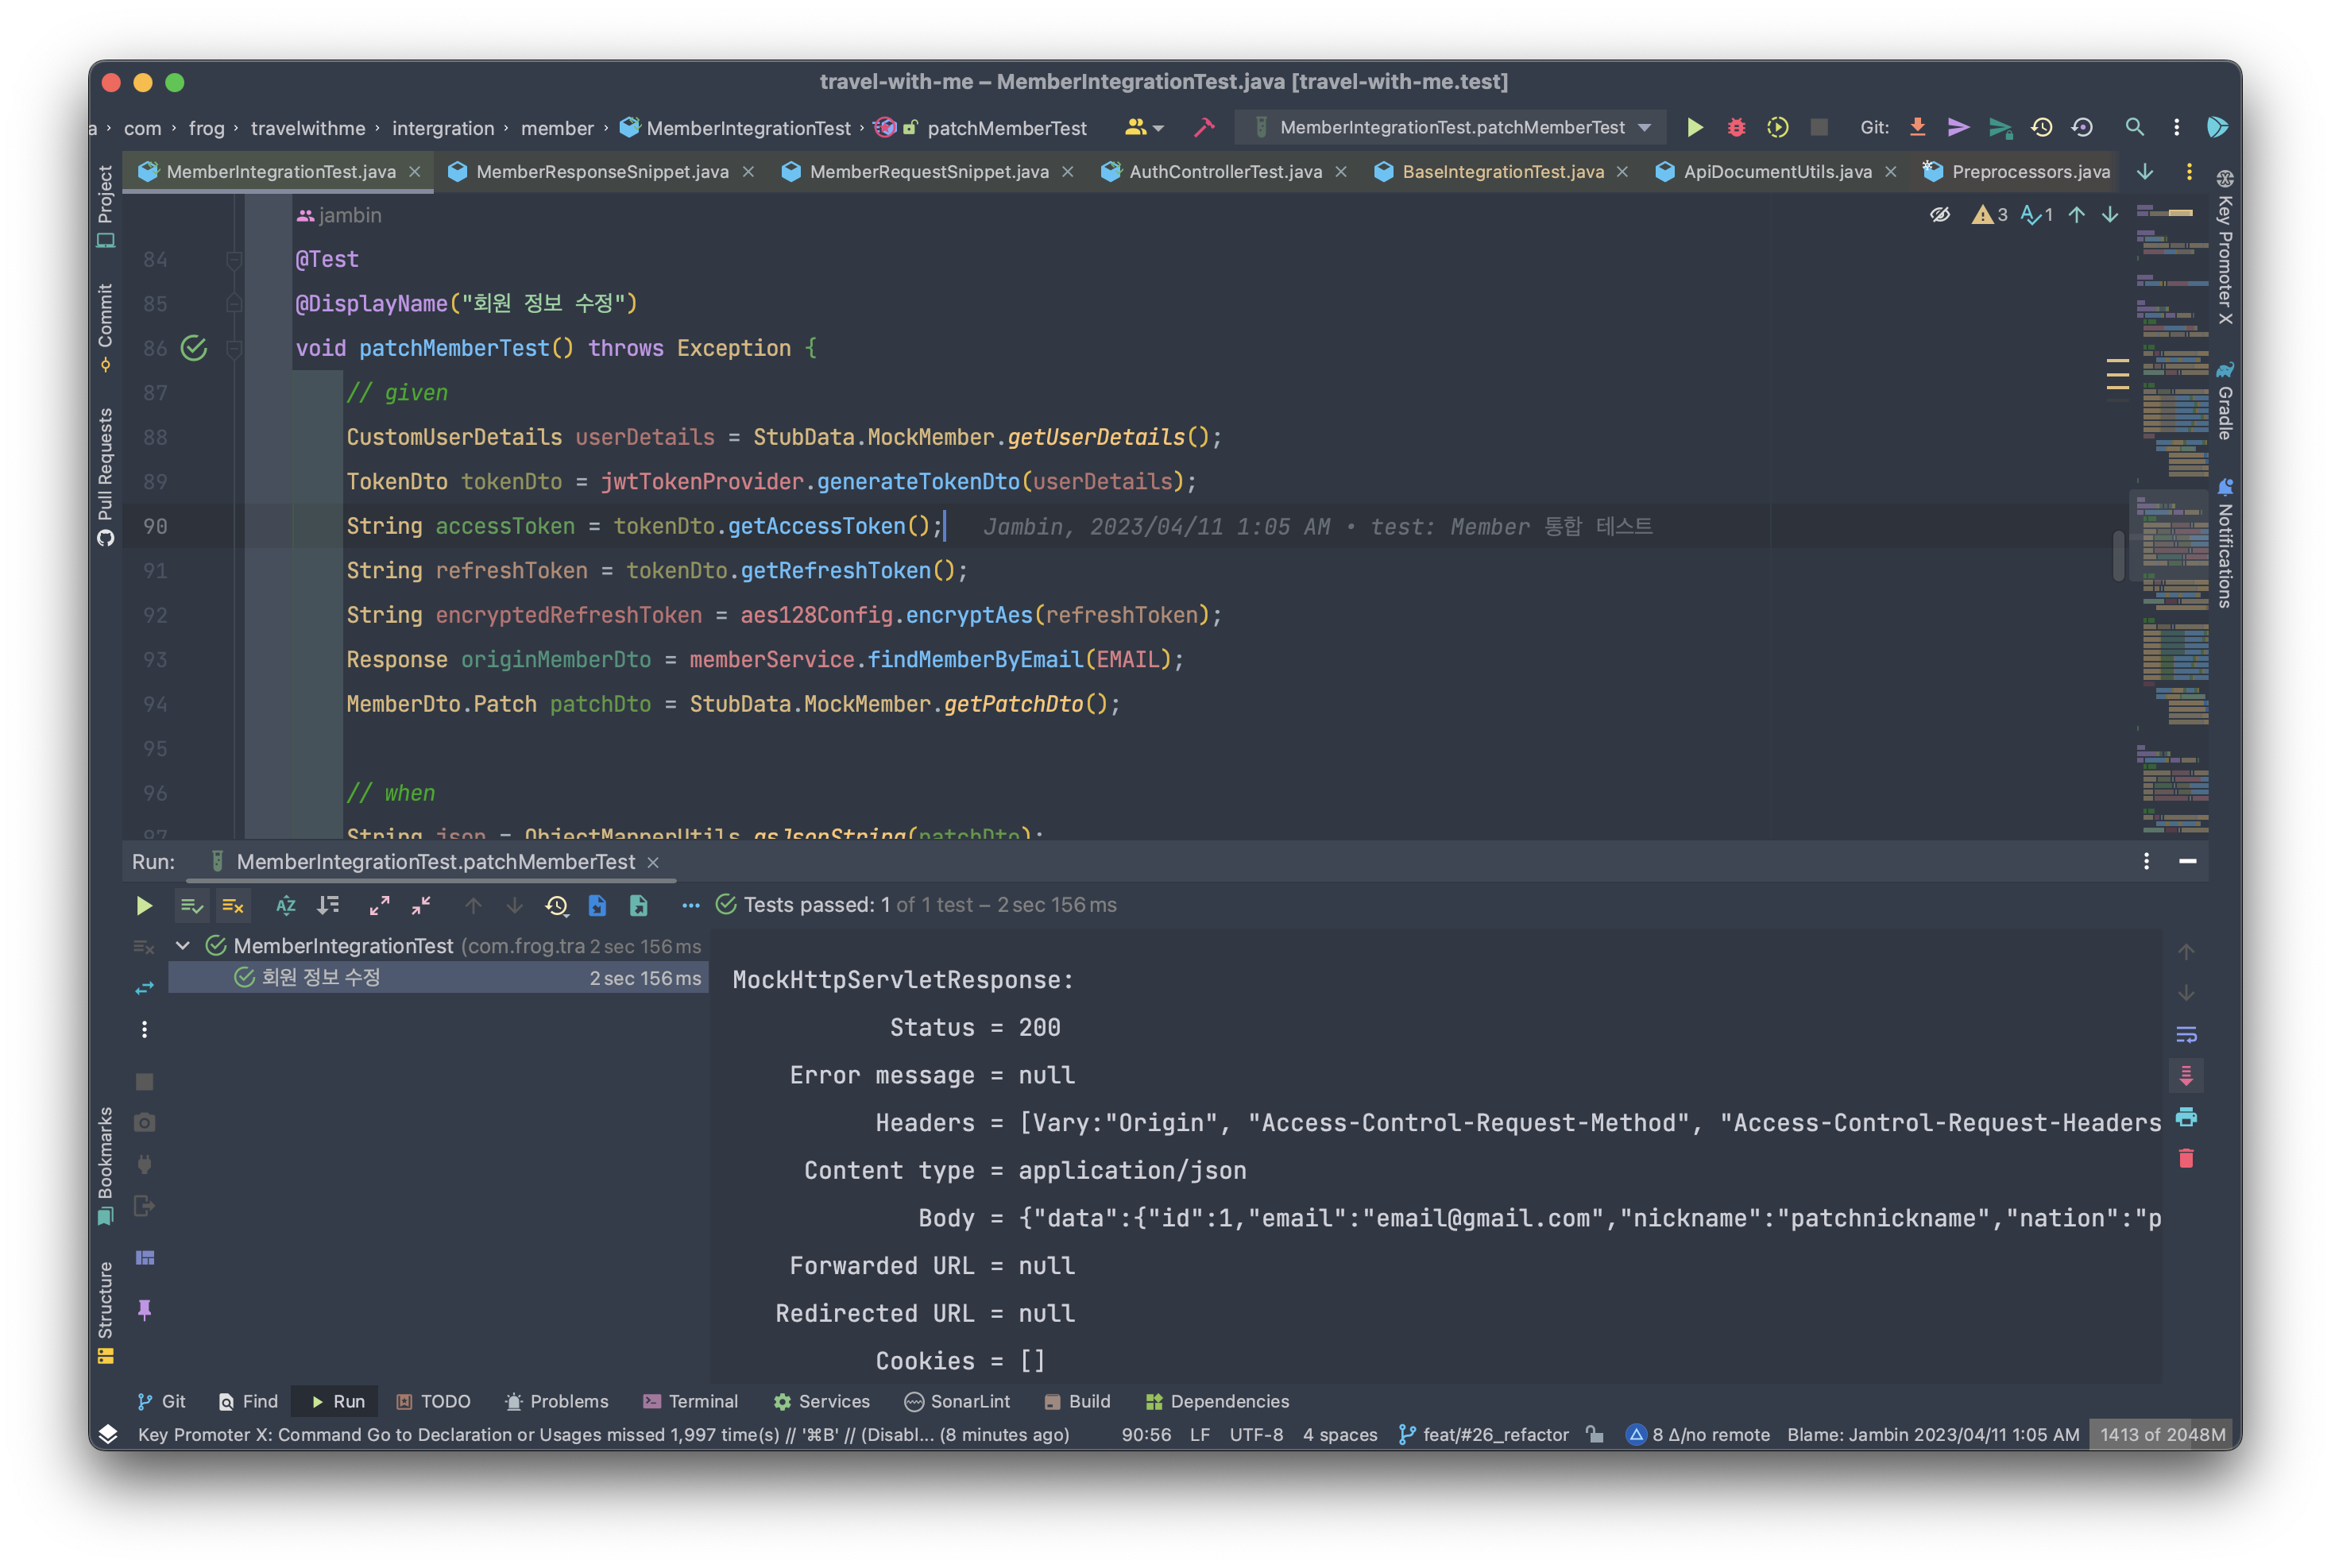Image resolution: width=2331 pixels, height=1568 pixels.
Task: Click the green Run button in the top toolbar
Action: pos(1695,127)
